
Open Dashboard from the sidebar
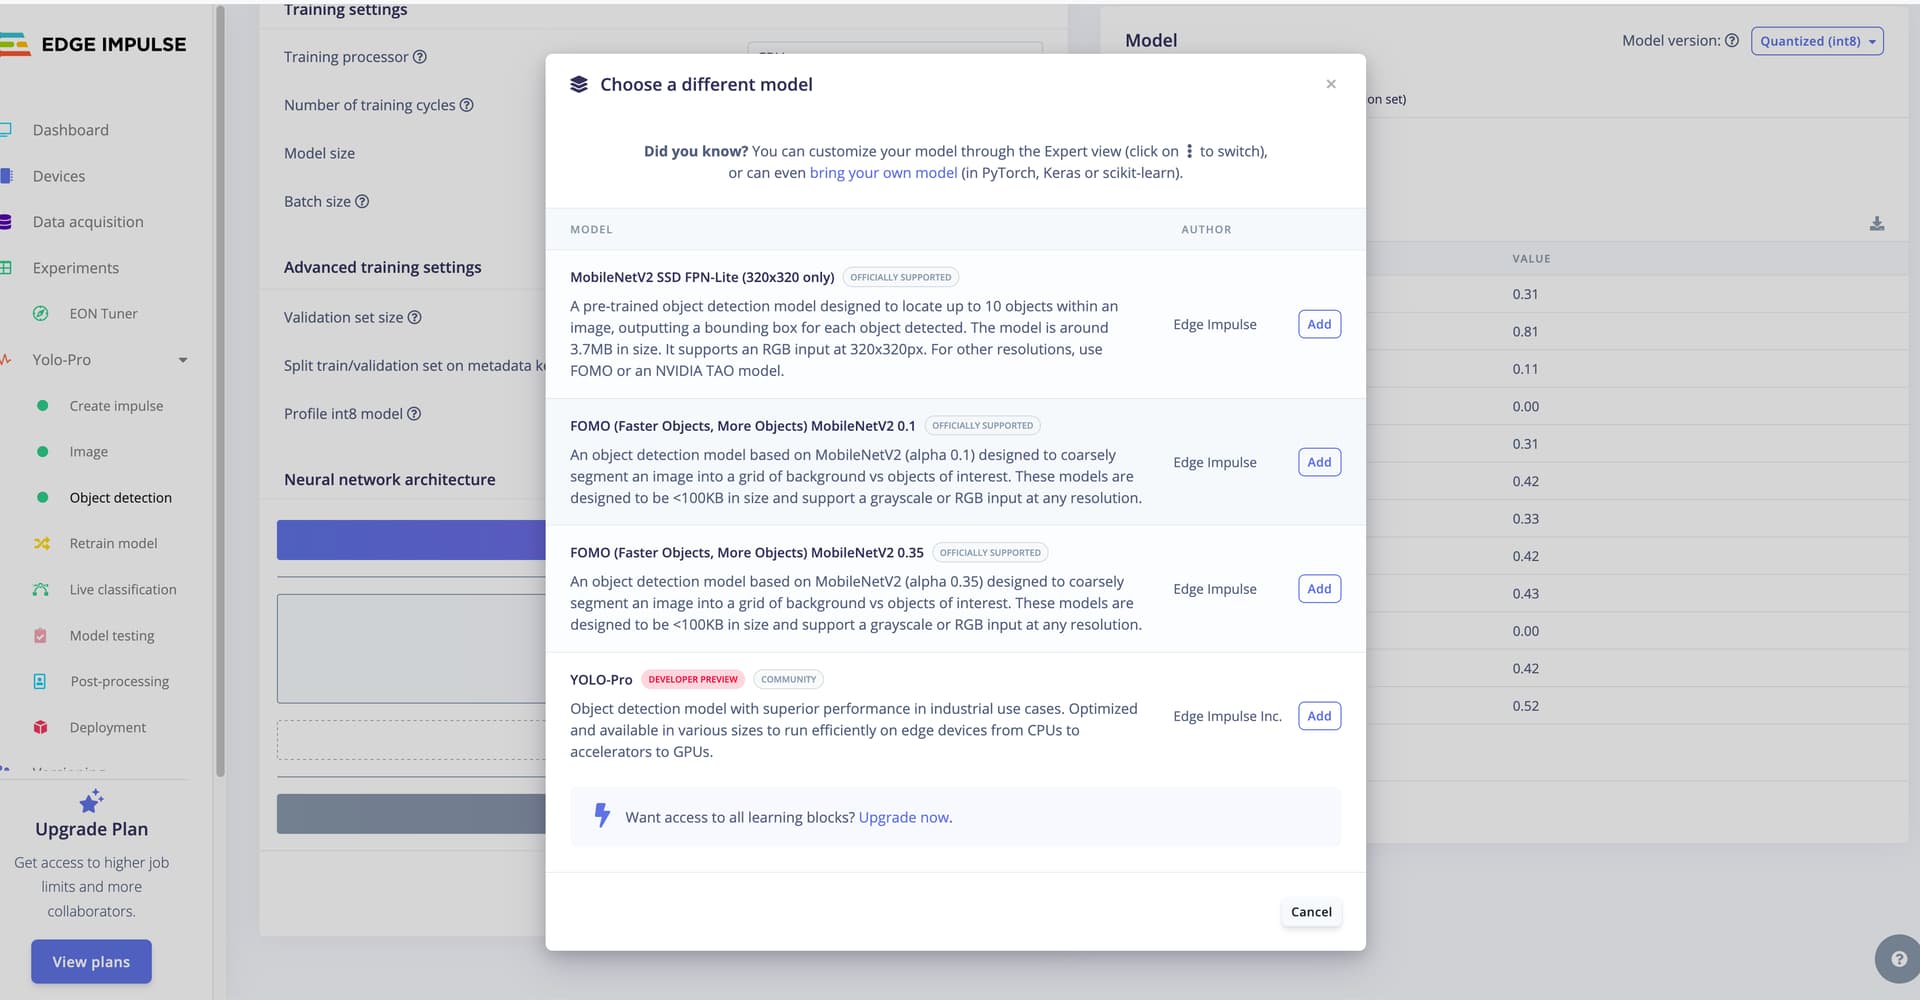pyautogui.click(x=70, y=130)
